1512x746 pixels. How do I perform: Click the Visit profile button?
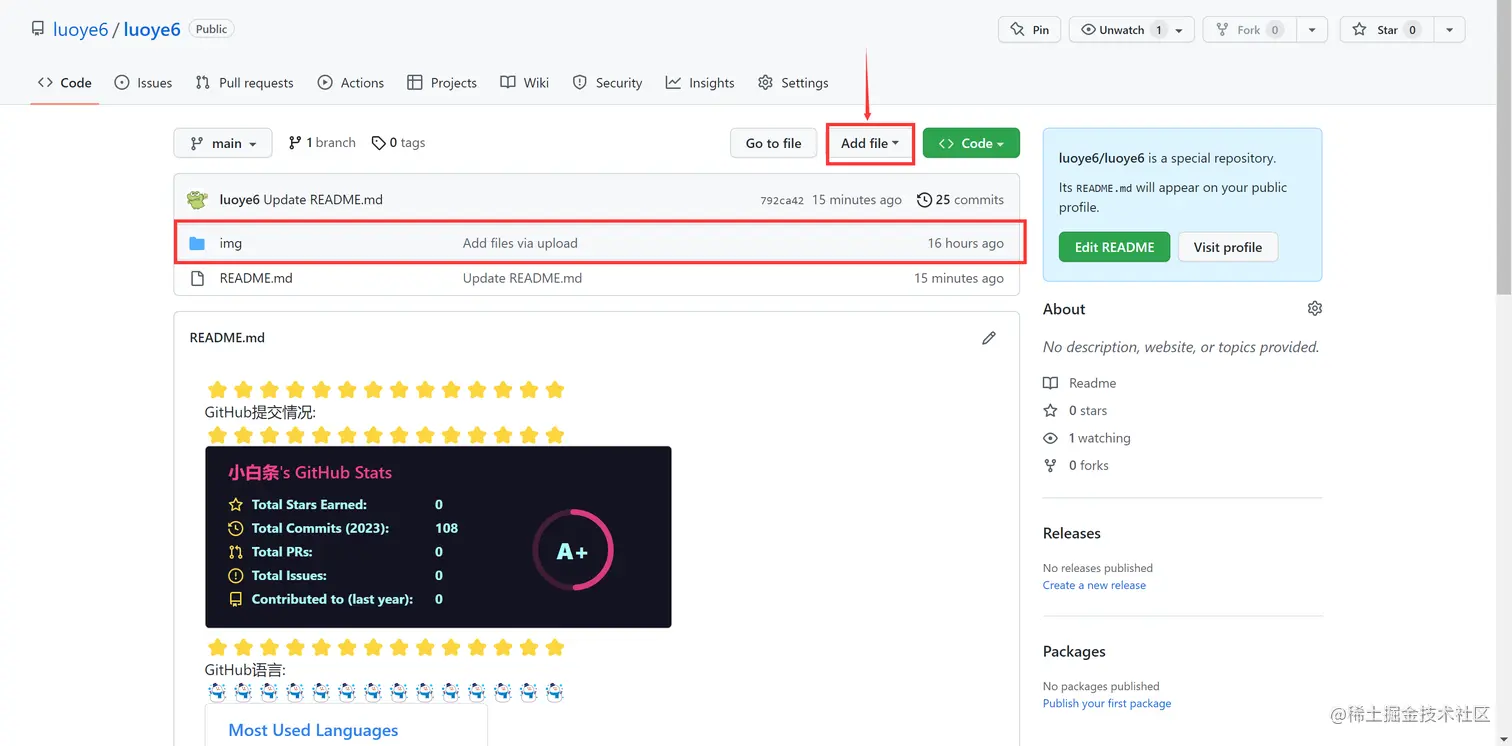(x=1228, y=247)
